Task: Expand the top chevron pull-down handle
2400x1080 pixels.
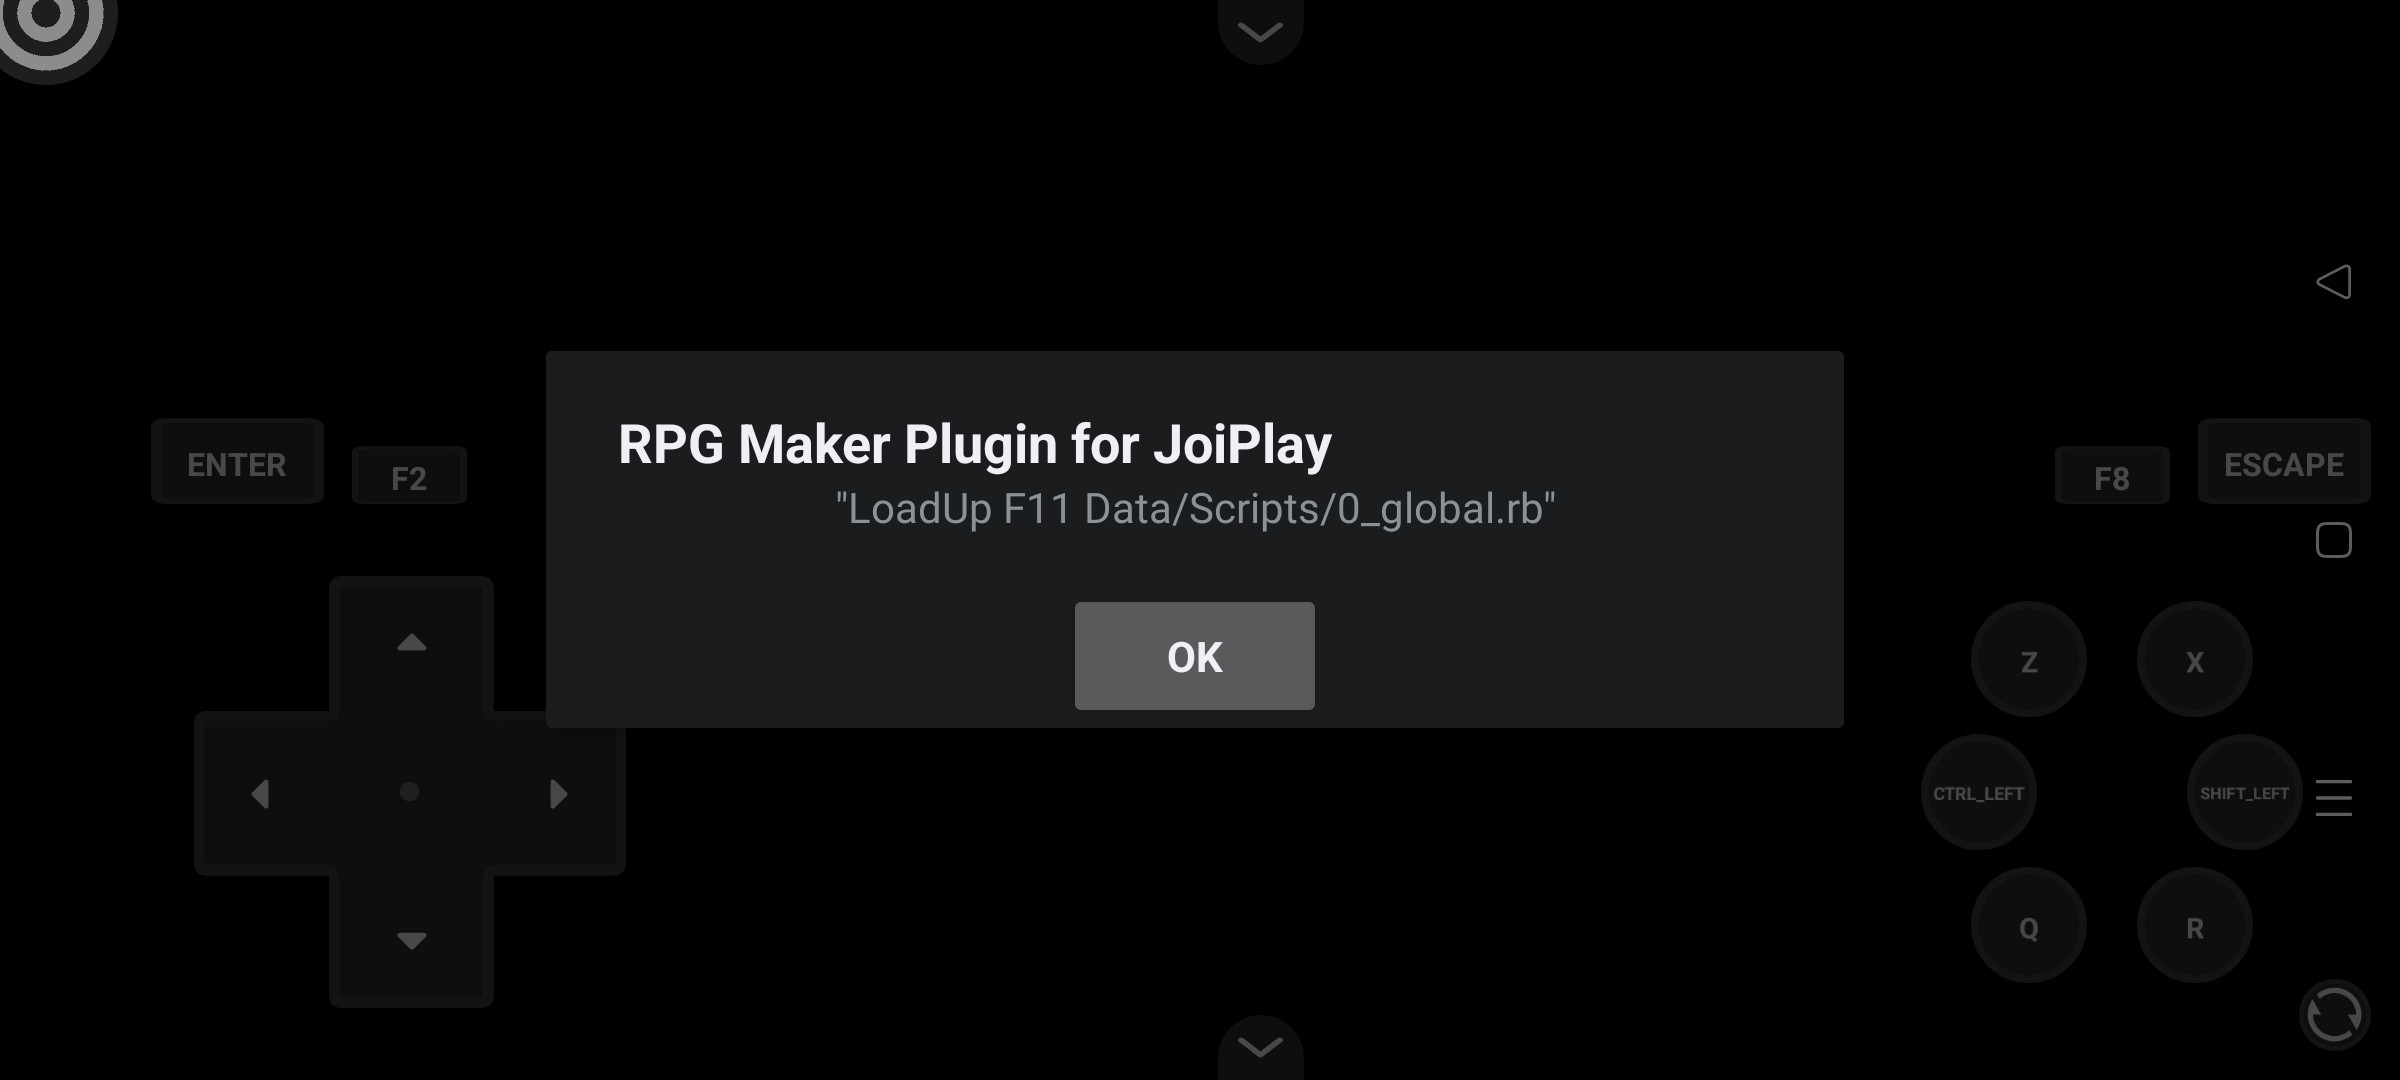Action: [x=1260, y=30]
